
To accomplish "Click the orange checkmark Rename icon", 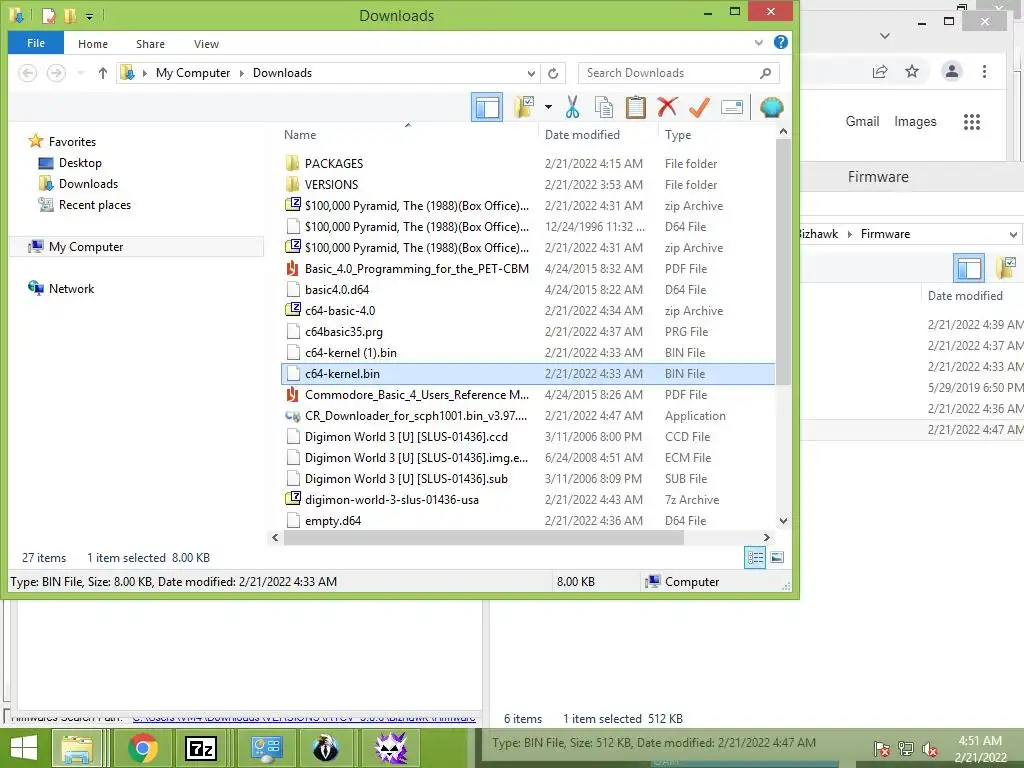I will pos(699,107).
